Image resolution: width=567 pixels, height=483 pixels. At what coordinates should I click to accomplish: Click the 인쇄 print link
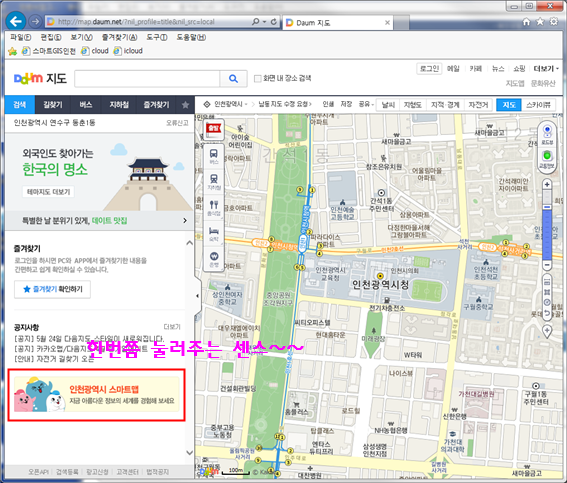[328, 104]
